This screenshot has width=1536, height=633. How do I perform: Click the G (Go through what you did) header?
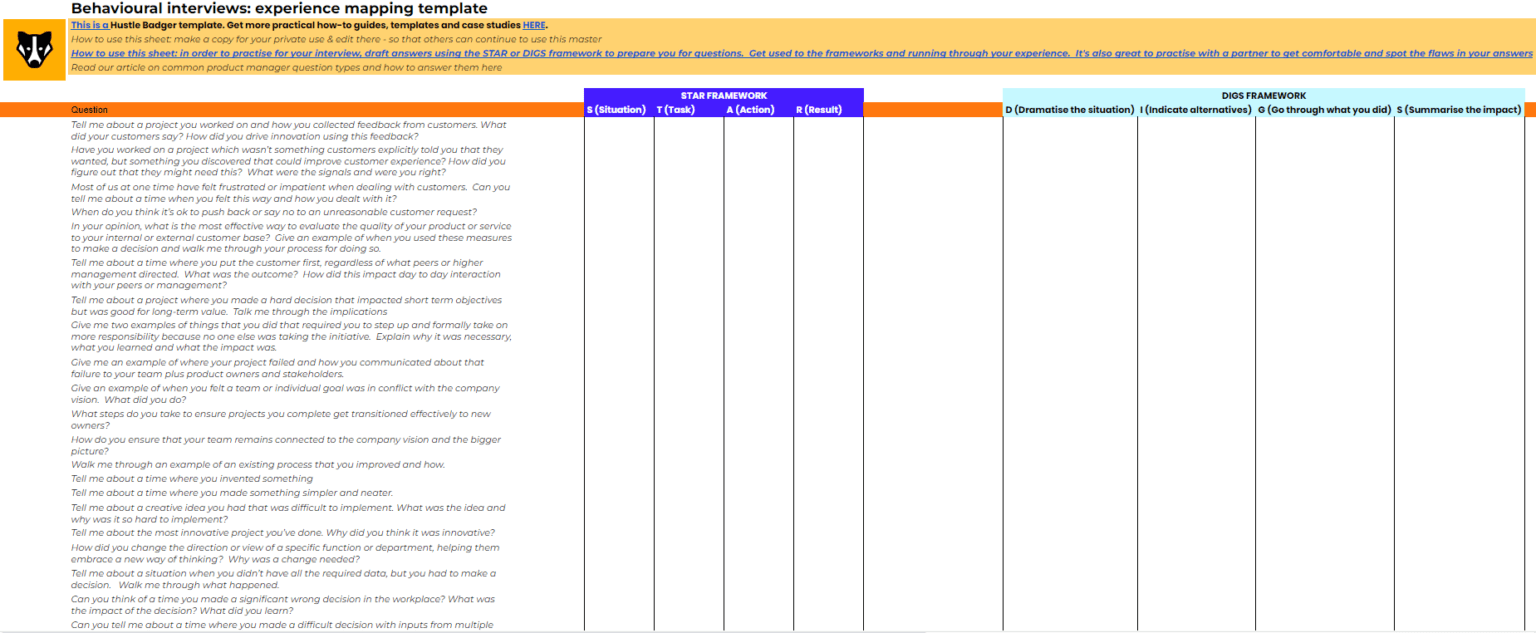tap(1324, 110)
